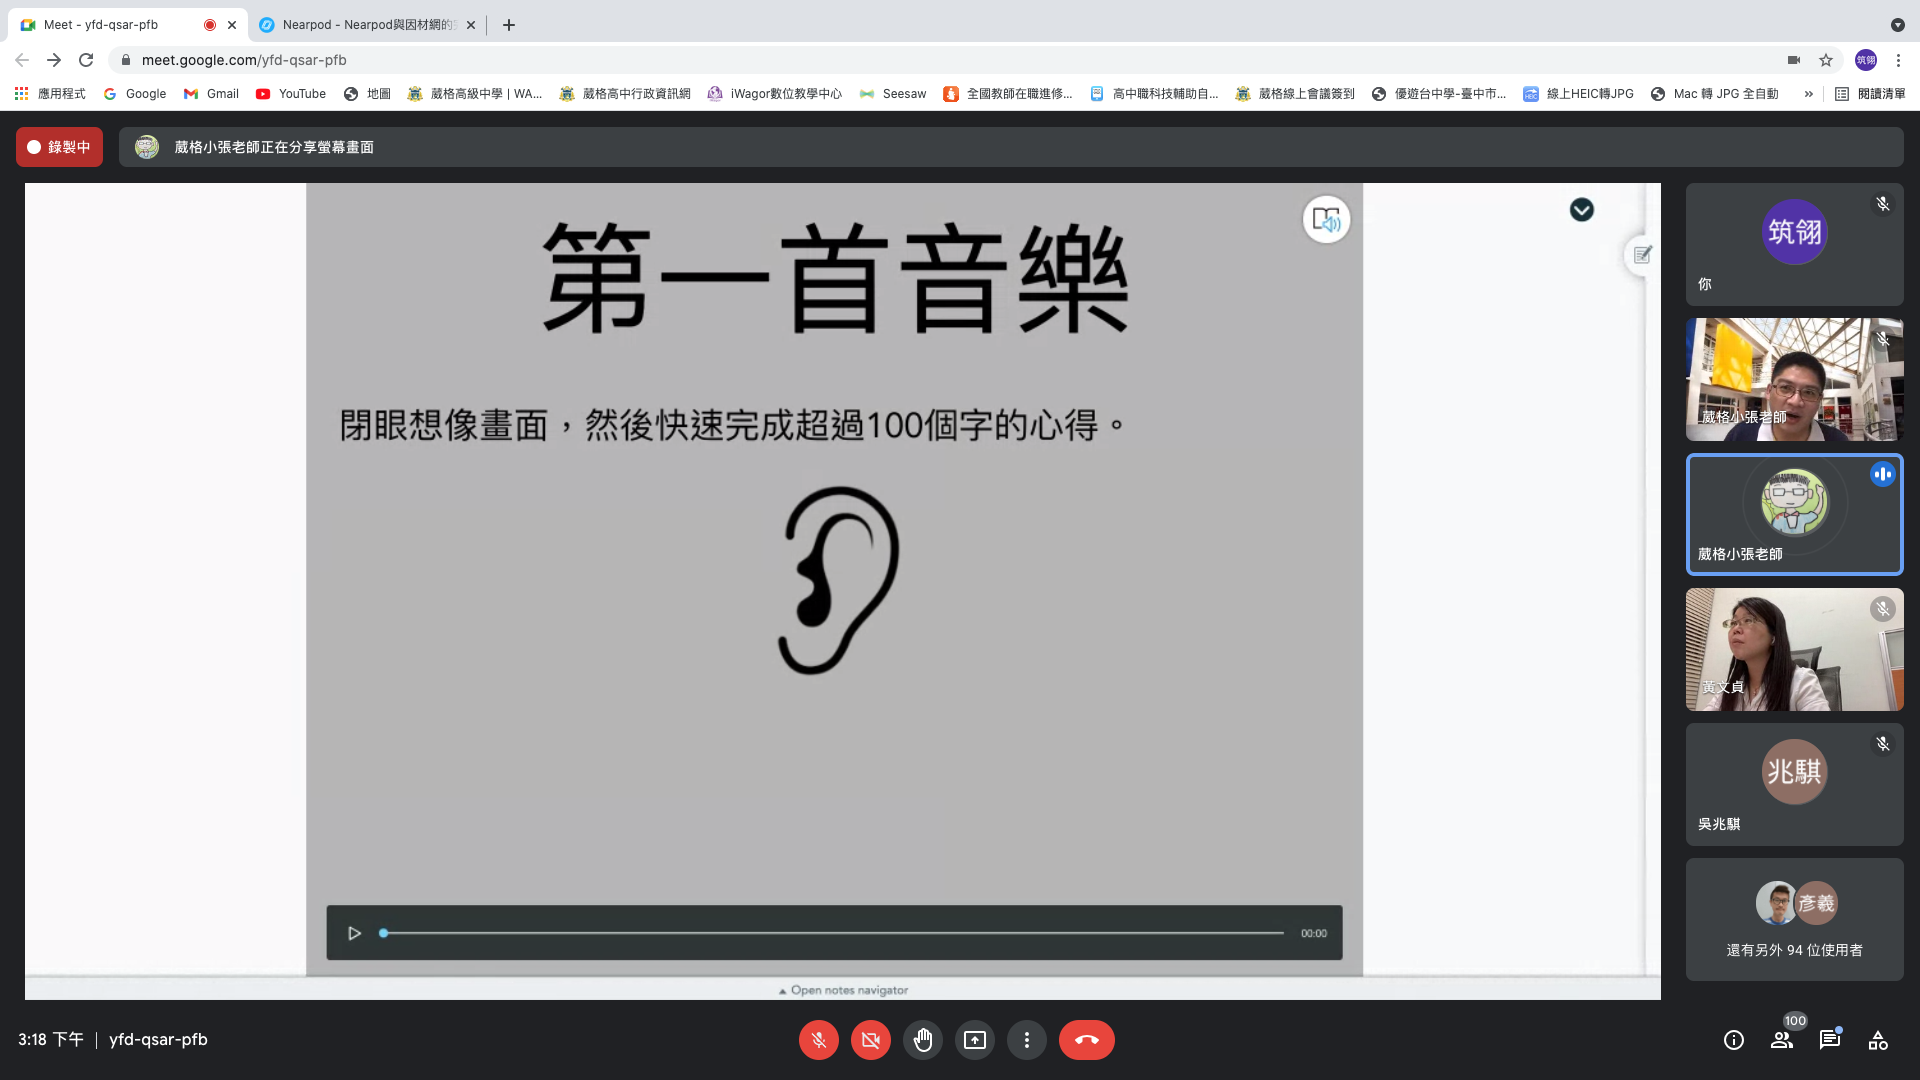Viewport: 1920px width, 1080px height.
Task: Toggle the camera off button
Action: click(x=870, y=1040)
